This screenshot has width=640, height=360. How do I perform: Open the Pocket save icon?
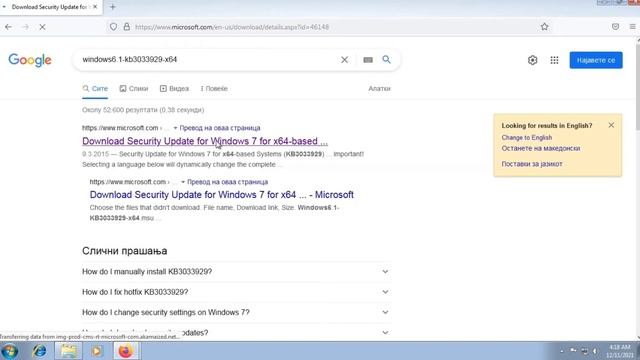616,27
